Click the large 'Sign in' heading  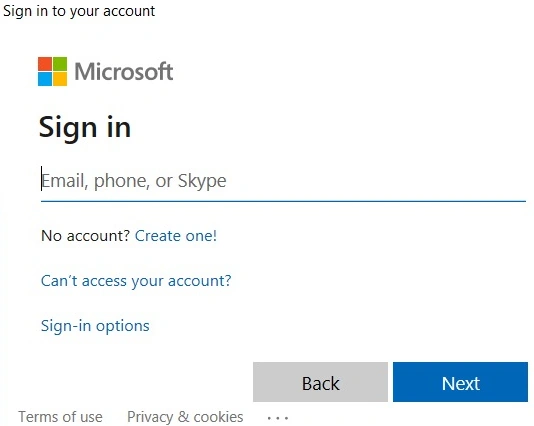pos(85,128)
